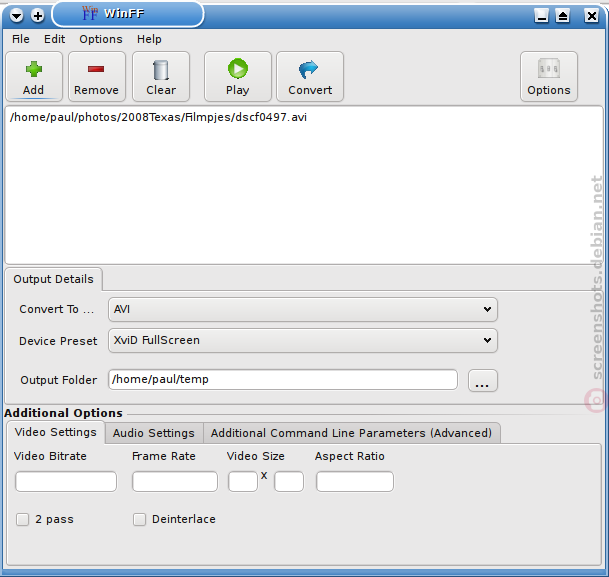Clear the file list
Viewport: 609px width, 577px height.
[x=161, y=76]
